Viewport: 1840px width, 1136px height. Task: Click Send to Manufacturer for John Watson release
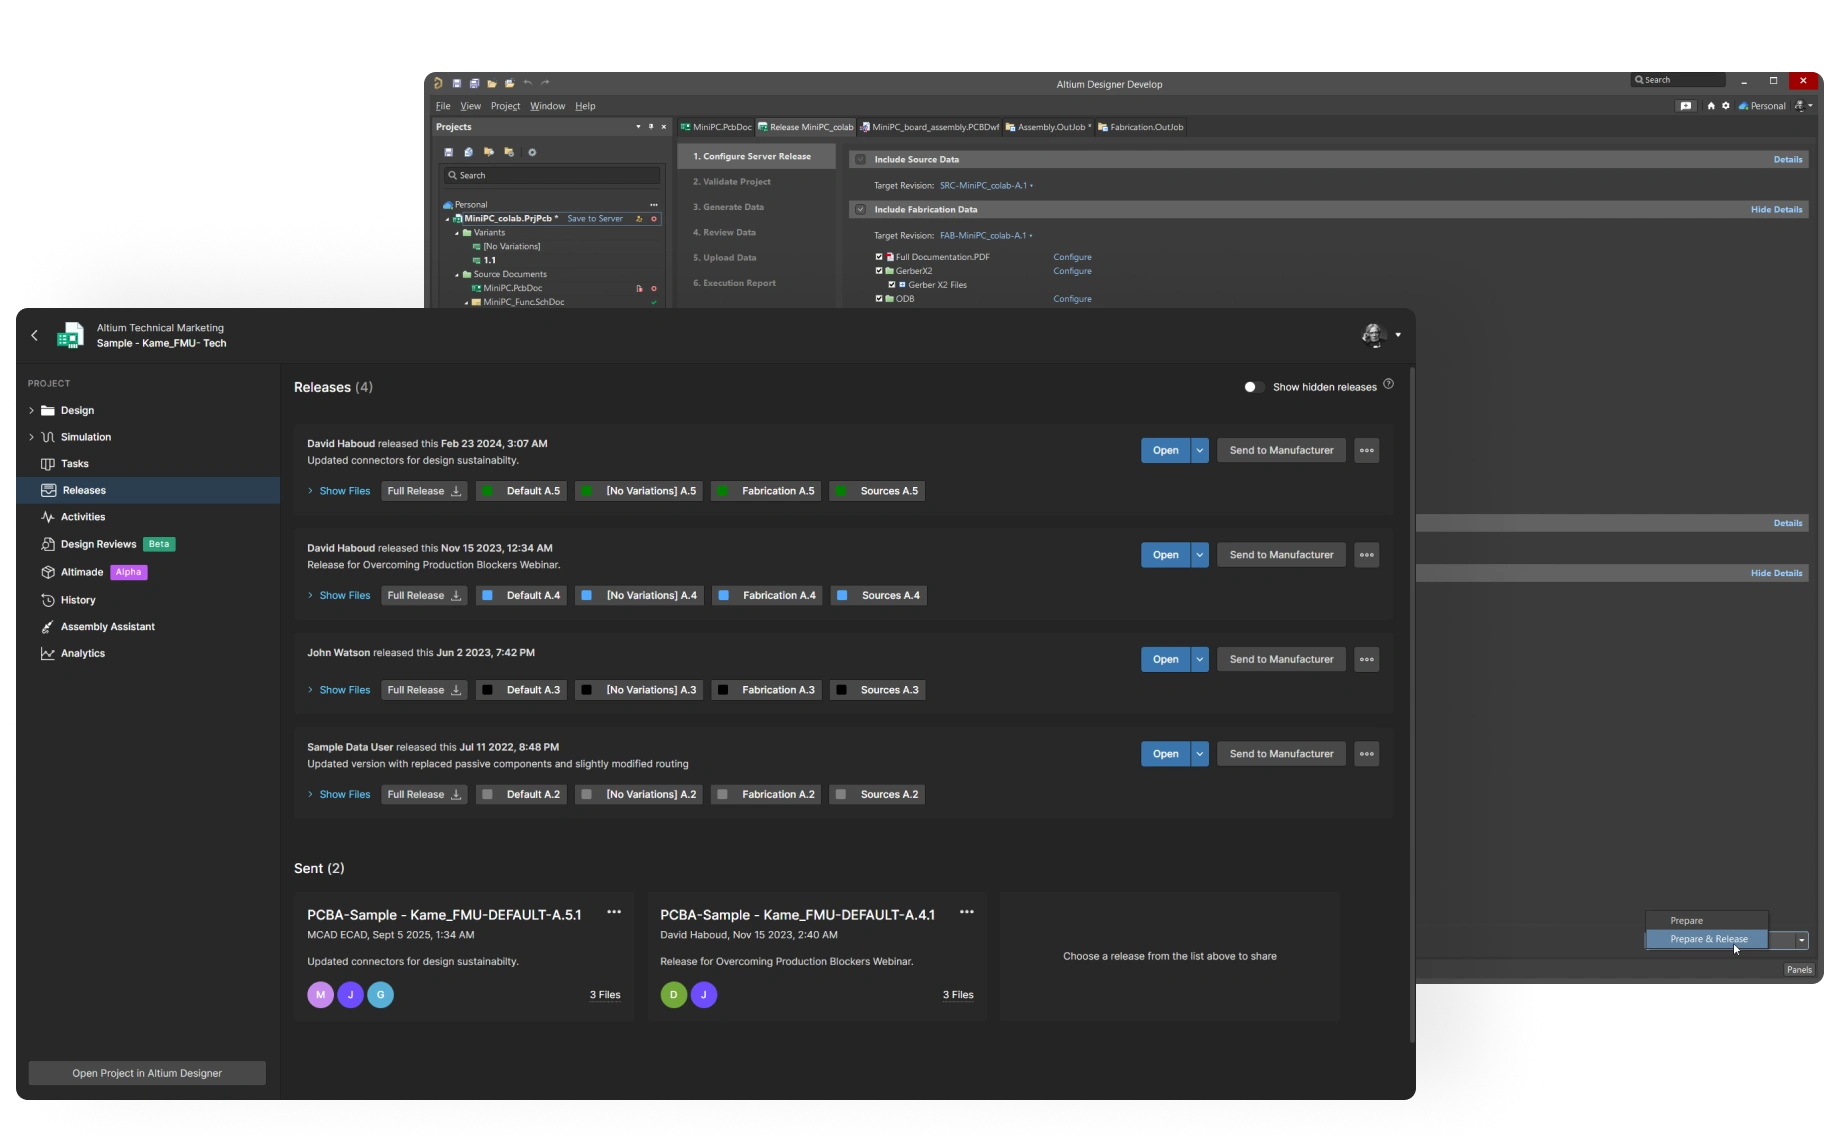[x=1281, y=660]
